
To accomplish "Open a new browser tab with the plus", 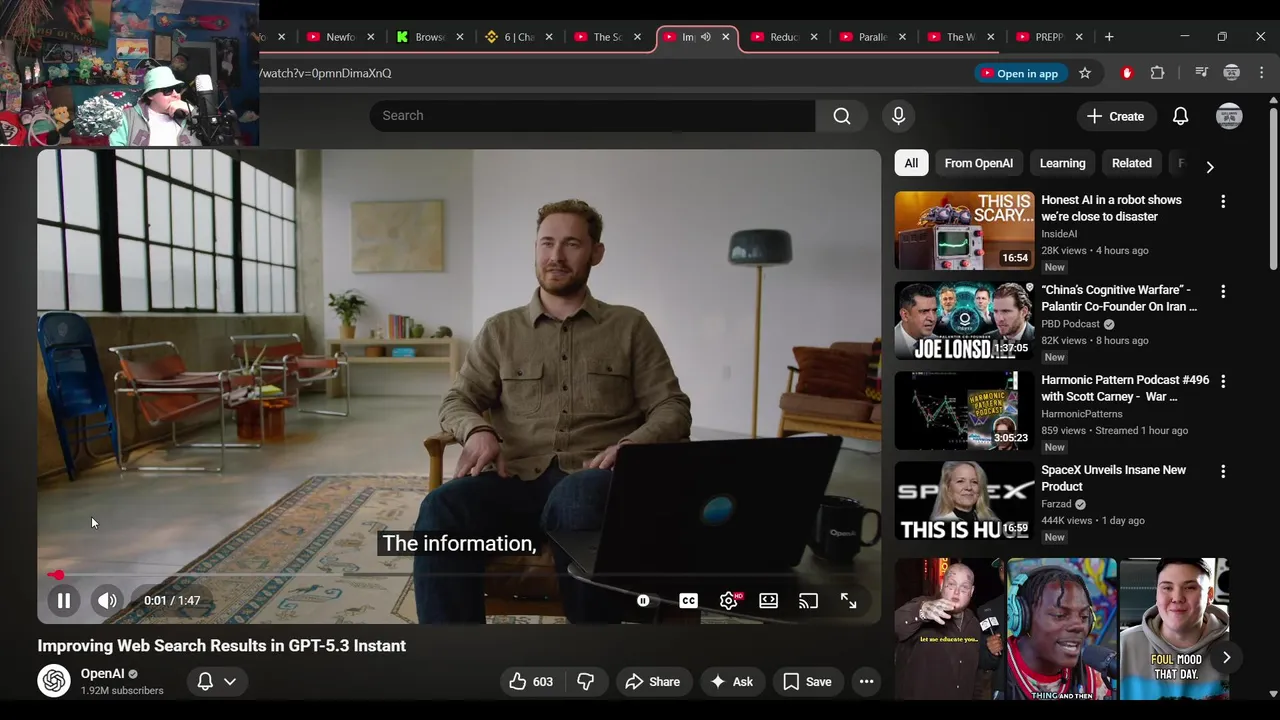I will point(1109,37).
